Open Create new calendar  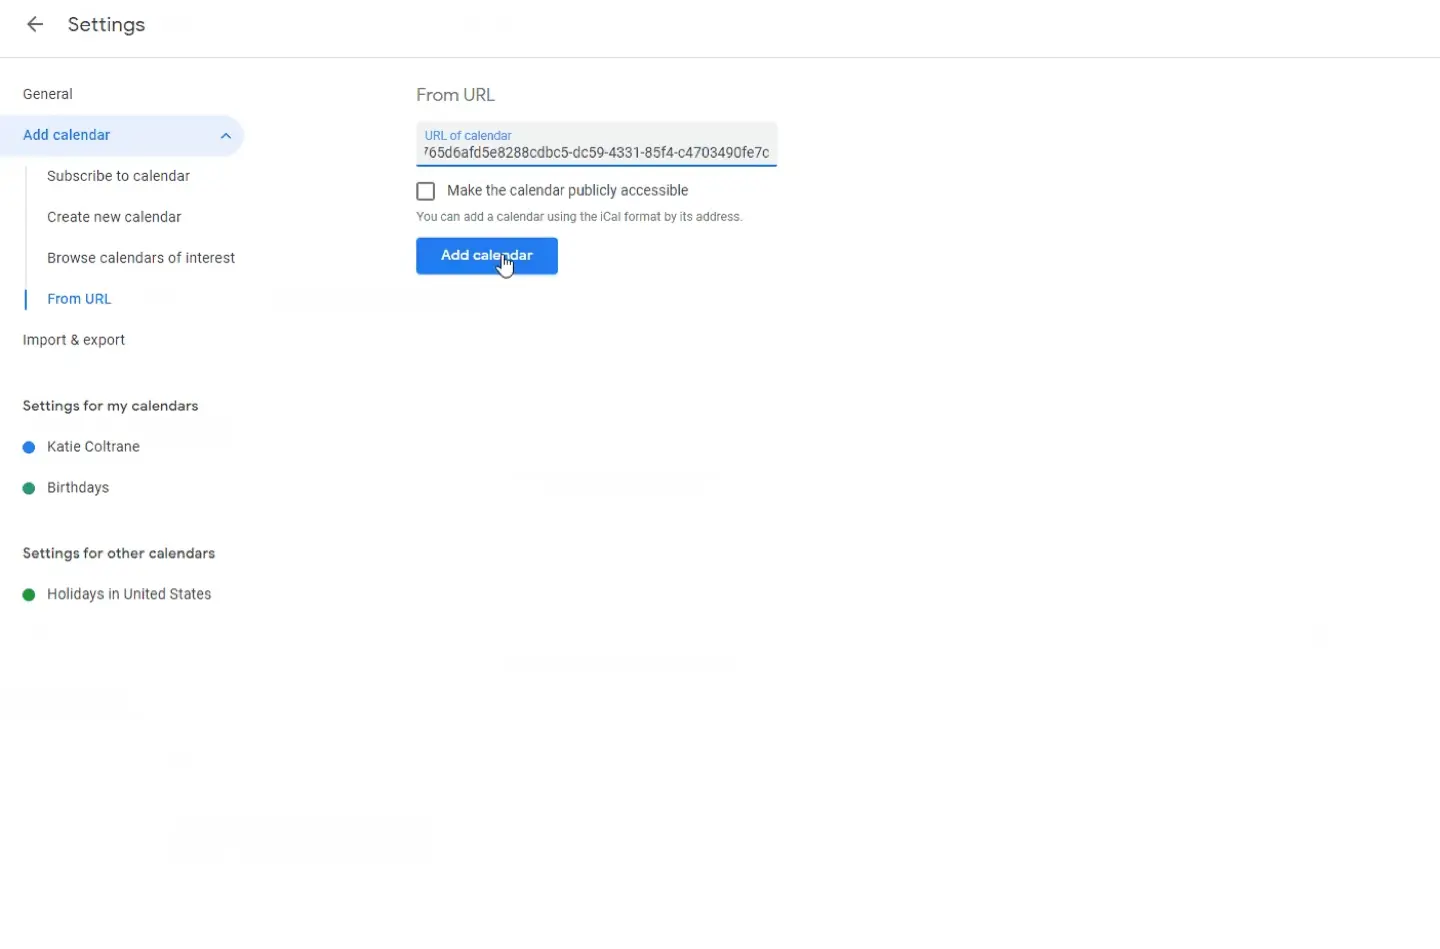114,217
